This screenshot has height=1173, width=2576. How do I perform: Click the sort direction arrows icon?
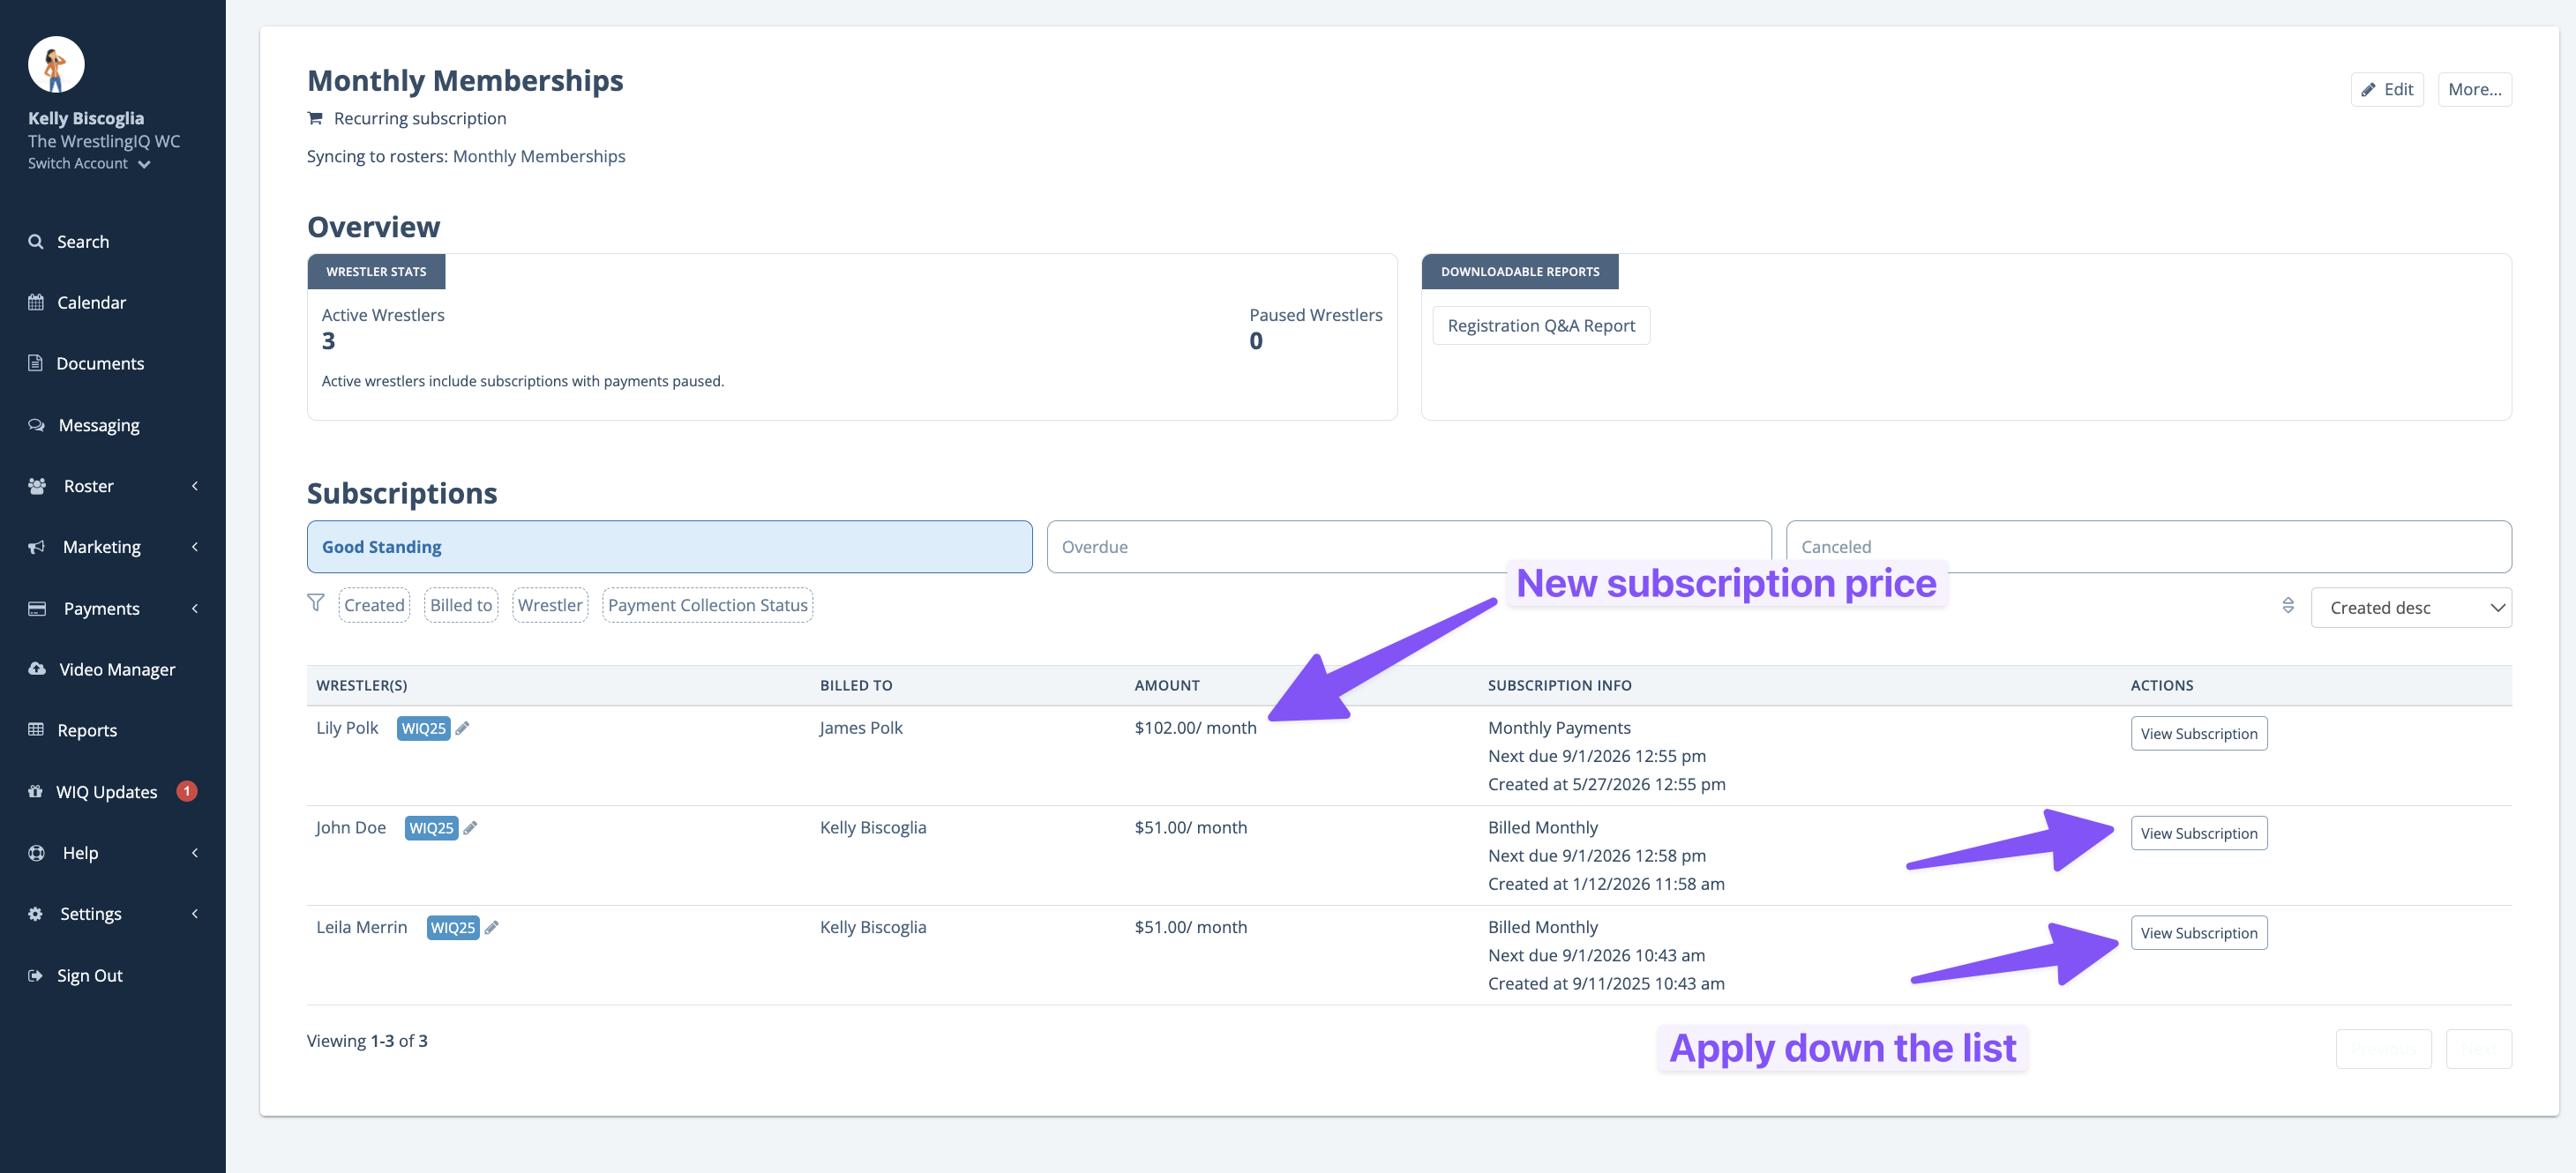pos(2288,606)
